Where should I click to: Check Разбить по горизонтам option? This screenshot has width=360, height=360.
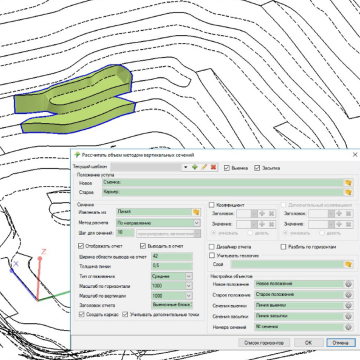click(x=283, y=247)
